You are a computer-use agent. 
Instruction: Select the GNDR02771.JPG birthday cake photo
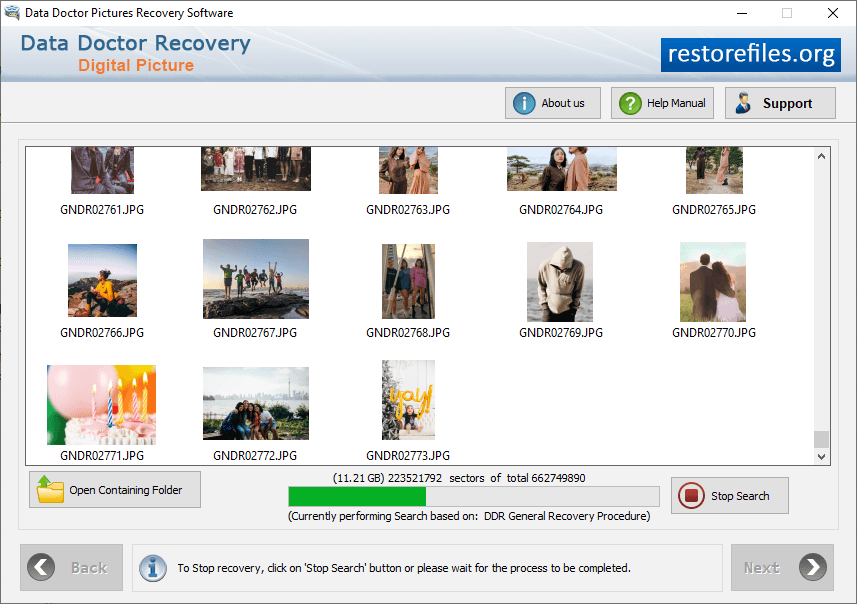[101, 405]
